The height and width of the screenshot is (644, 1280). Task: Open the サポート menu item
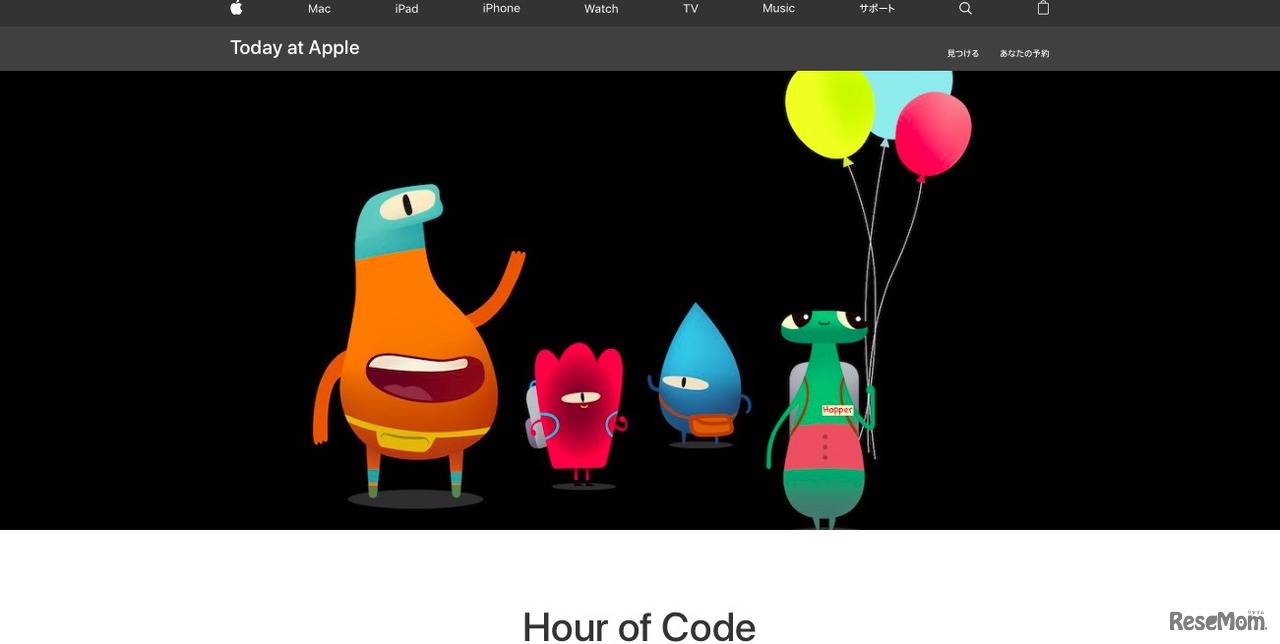[876, 9]
